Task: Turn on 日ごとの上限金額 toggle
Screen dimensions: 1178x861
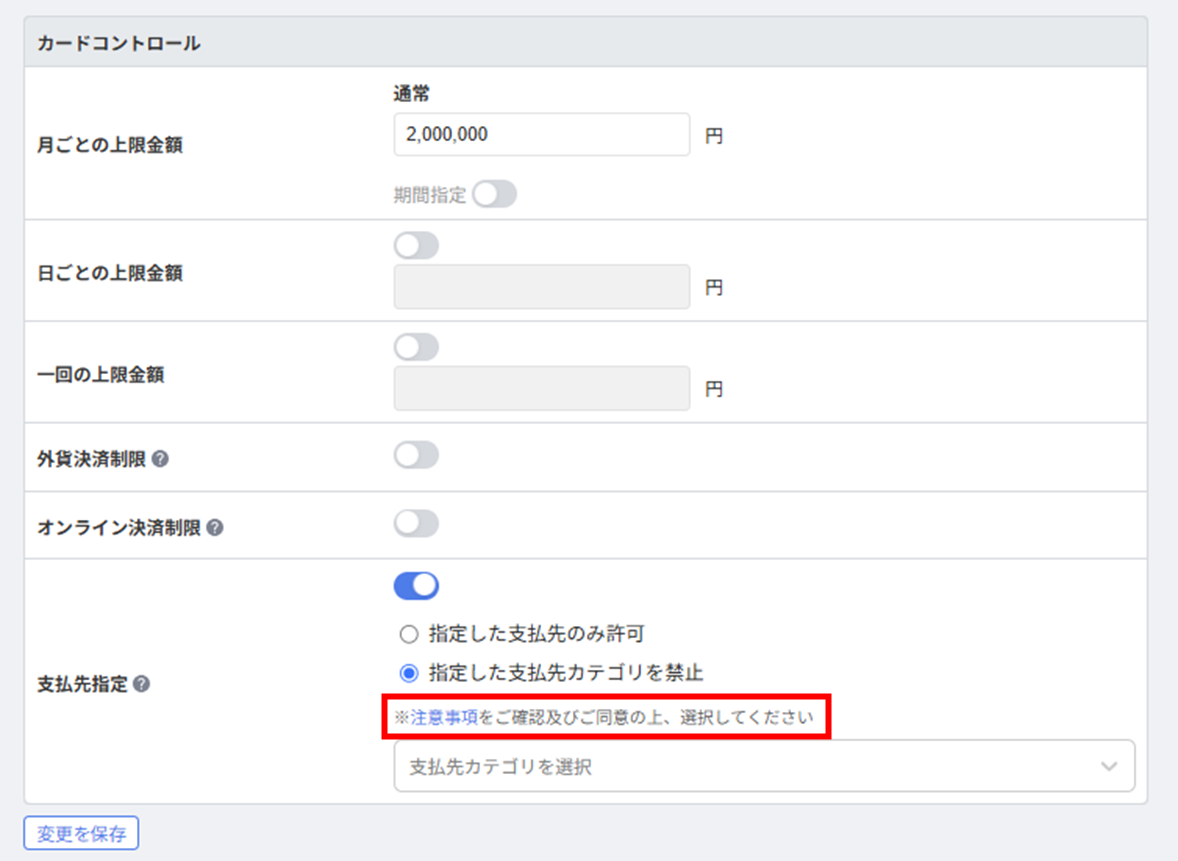Action: 416,246
